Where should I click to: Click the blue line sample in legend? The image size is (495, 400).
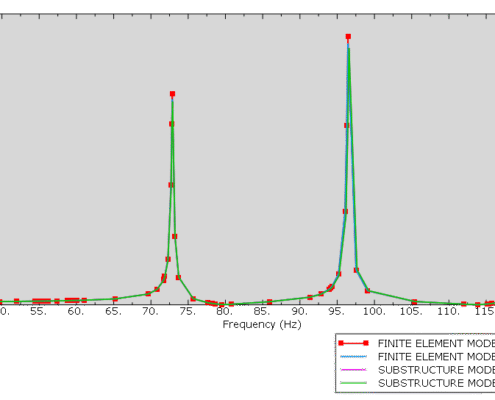(353, 357)
